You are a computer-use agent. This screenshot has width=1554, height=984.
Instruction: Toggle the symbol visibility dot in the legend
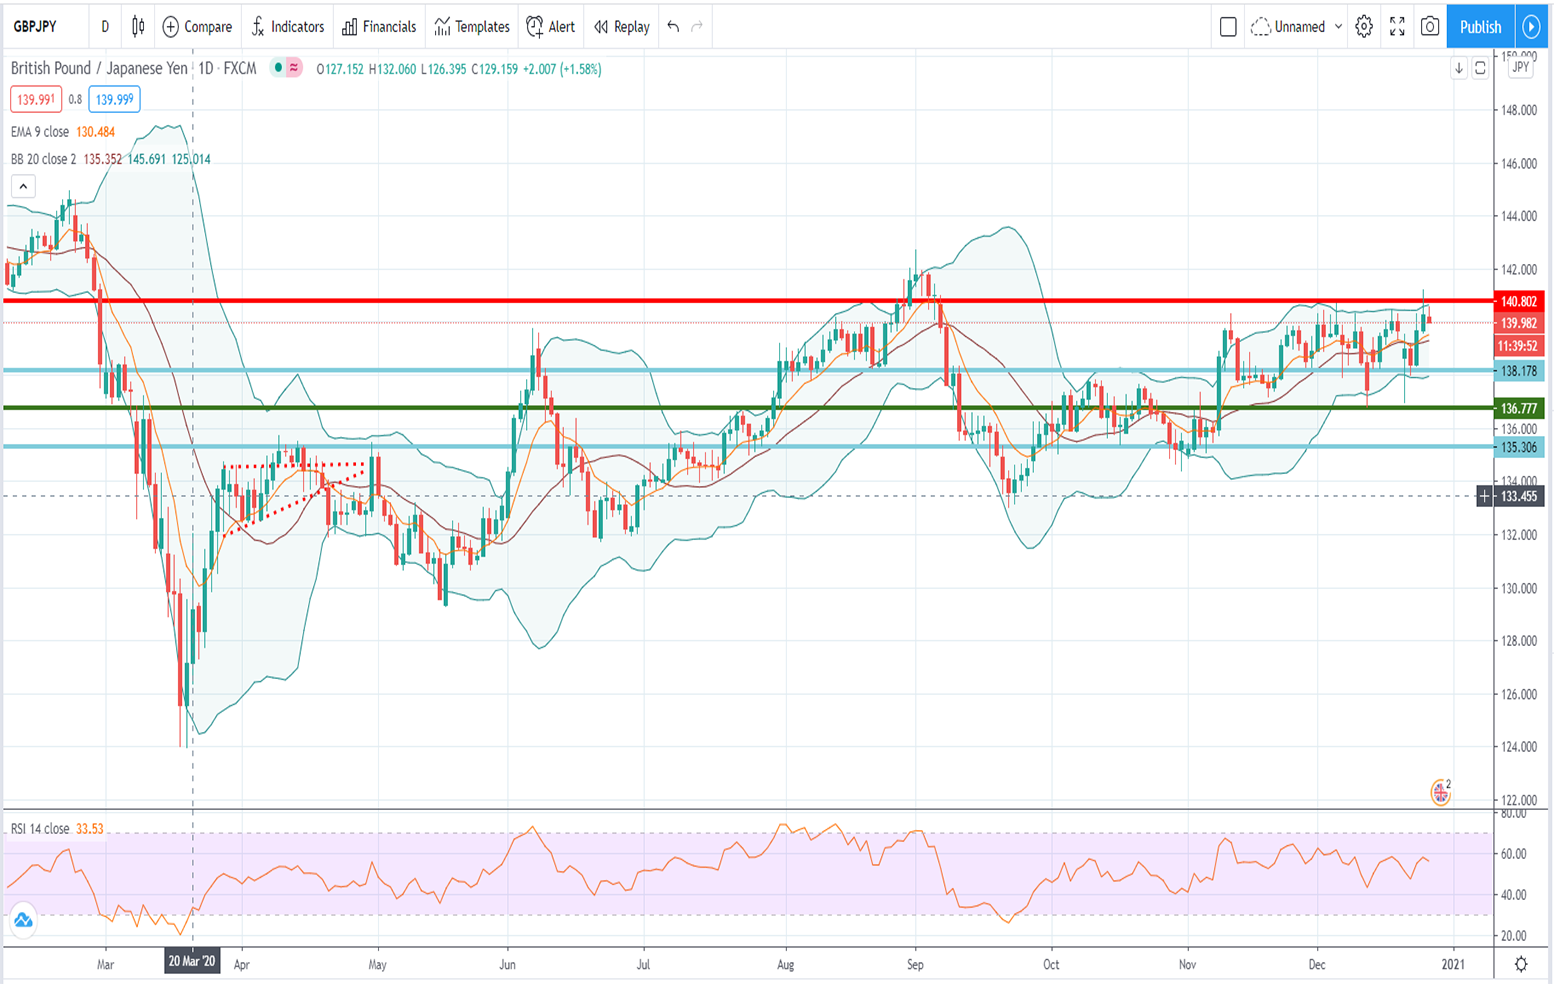click(x=278, y=69)
